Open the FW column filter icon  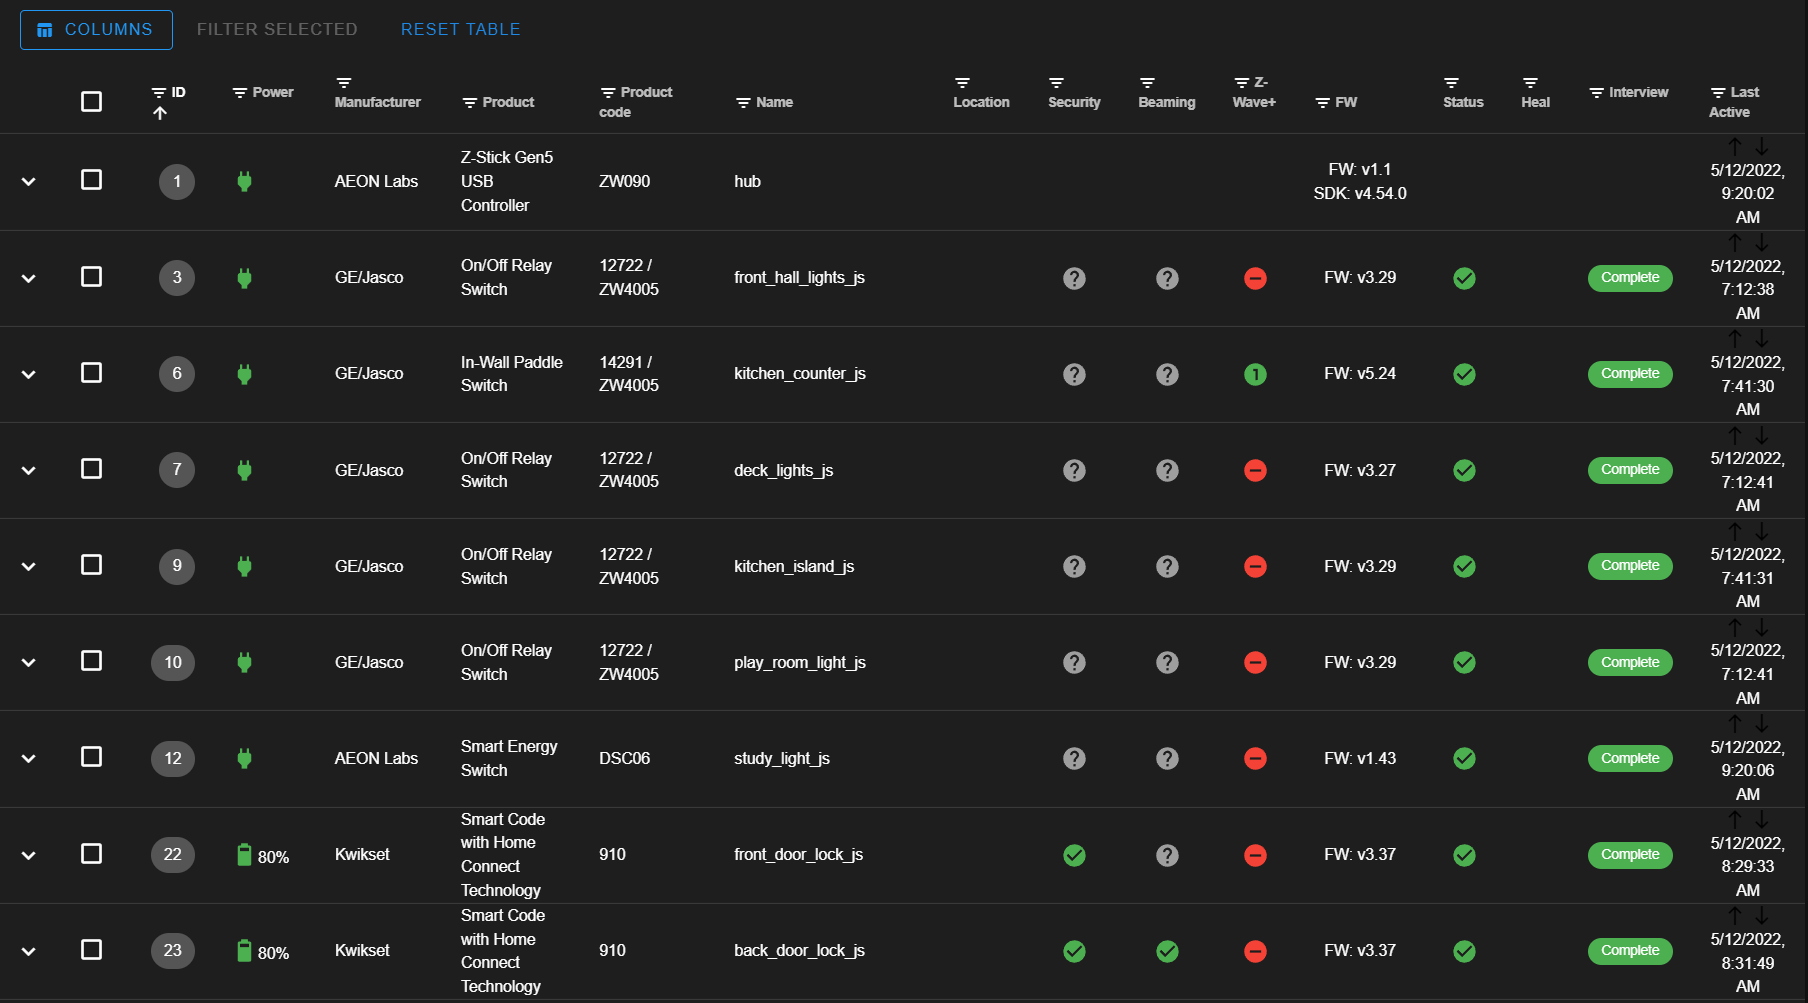pyautogui.click(x=1322, y=103)
